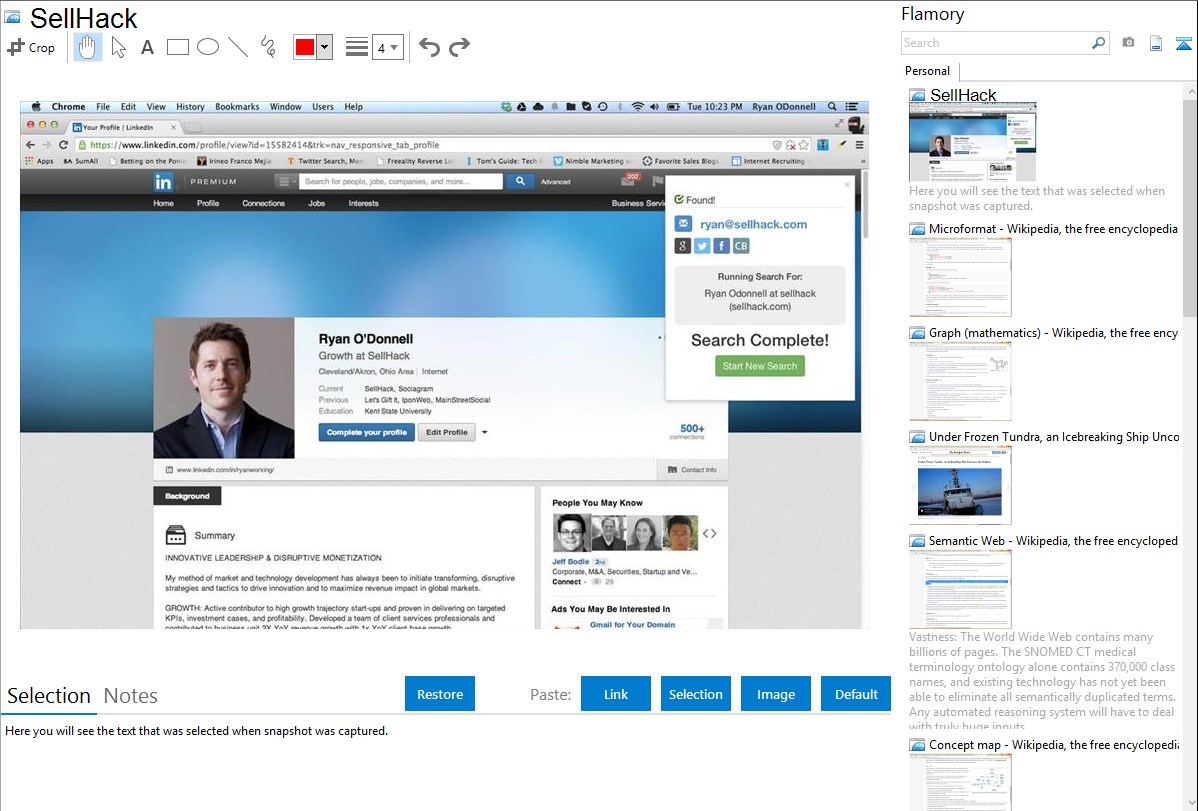
Task: Take a snapshot with camera icon
Action: (1128, 43)
